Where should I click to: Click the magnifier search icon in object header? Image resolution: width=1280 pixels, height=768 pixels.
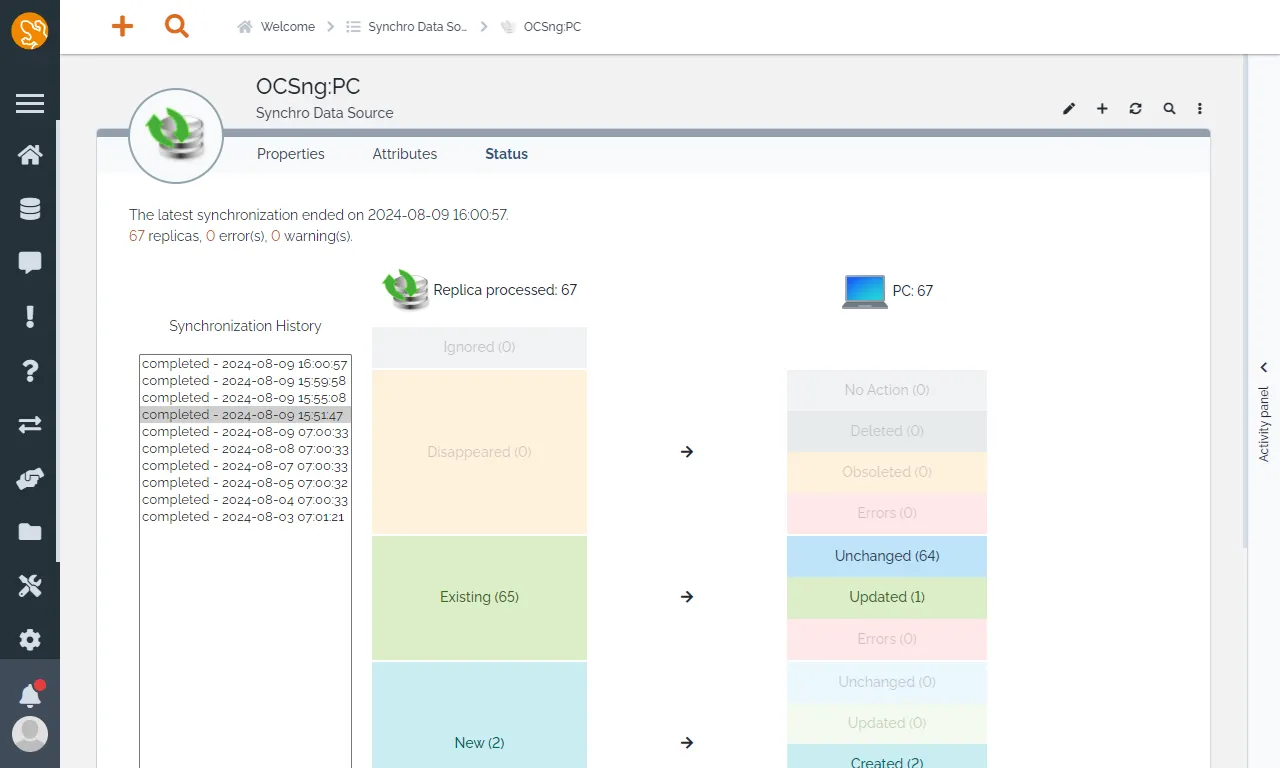pos(1169,108)
